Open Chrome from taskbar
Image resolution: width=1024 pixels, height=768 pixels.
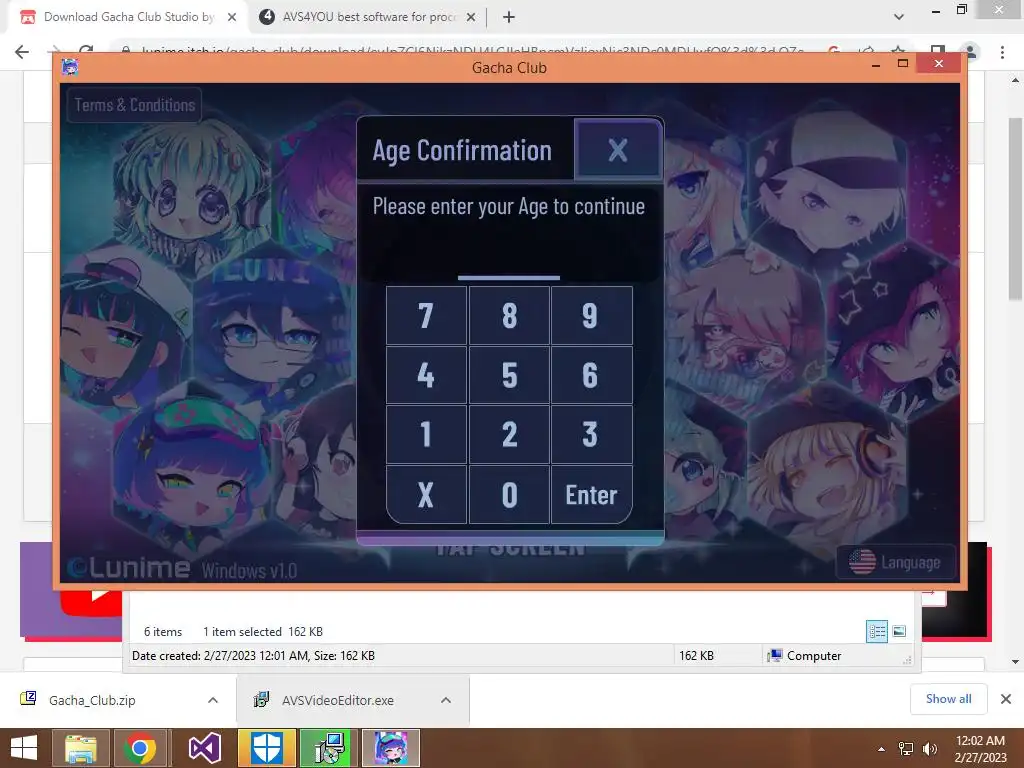point(139,748)
